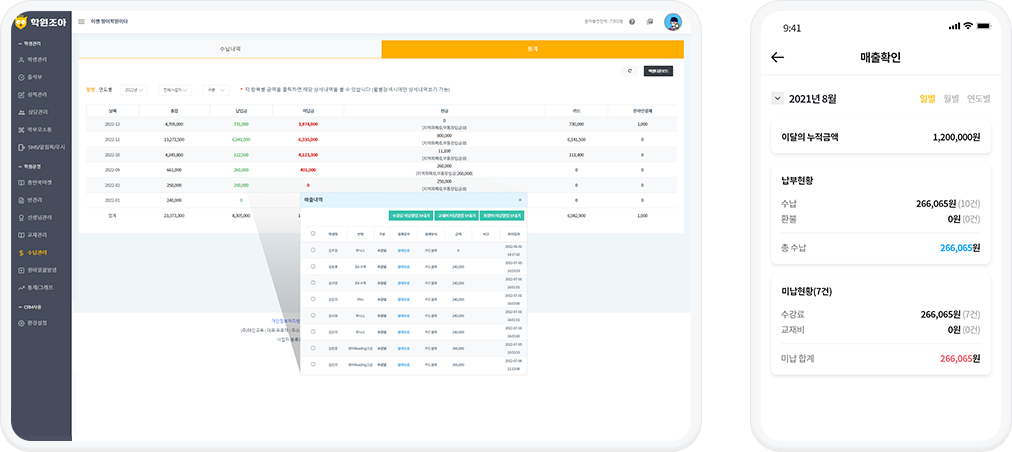Click the hamburger menu icon beside the logo
The image size is (1012, 452).
(81, 21)
